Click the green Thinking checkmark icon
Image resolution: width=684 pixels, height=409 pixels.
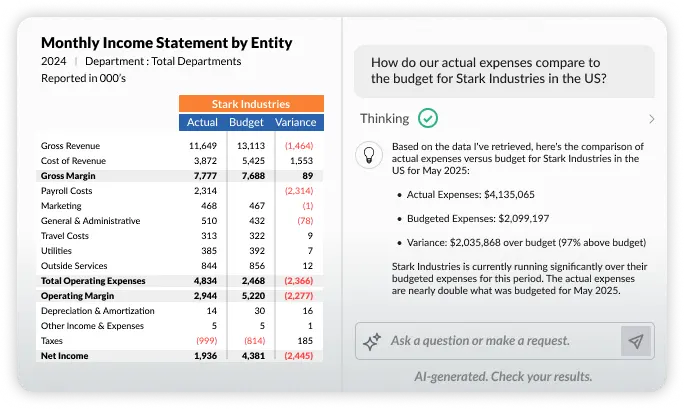coord(428,118)
